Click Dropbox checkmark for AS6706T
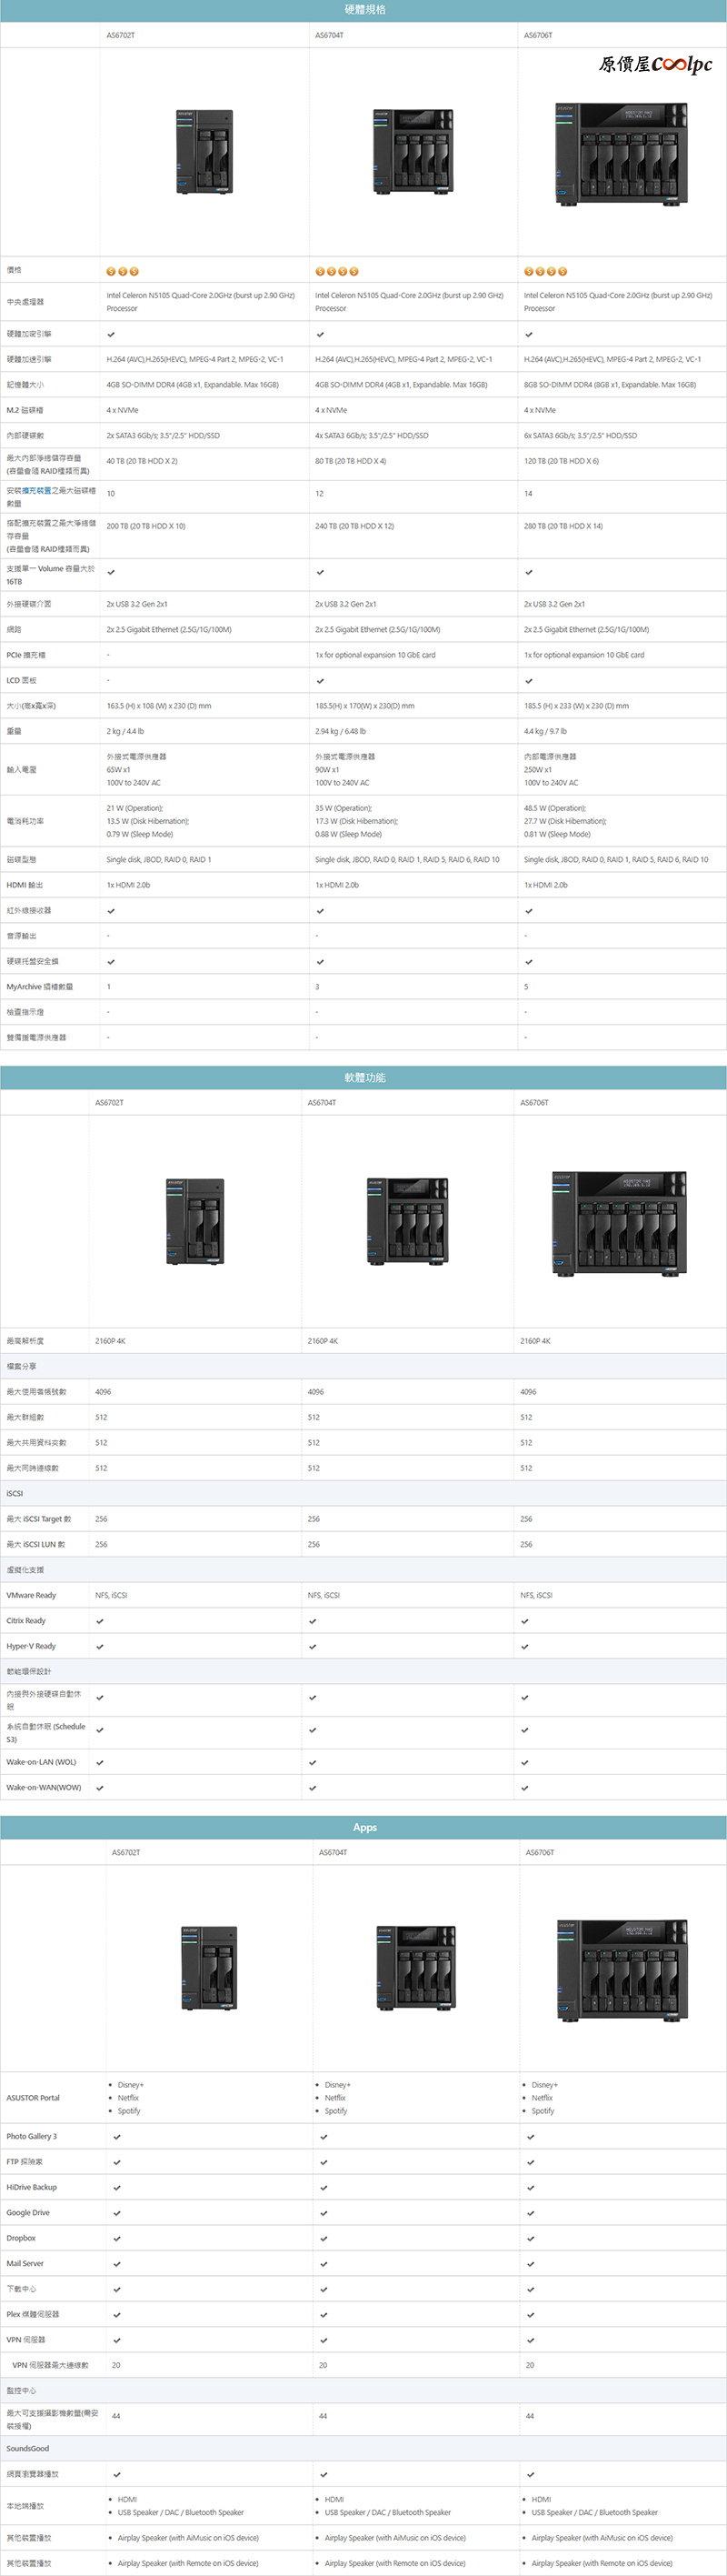Viewport: 727px width, 2576px height. point(530,2238)
